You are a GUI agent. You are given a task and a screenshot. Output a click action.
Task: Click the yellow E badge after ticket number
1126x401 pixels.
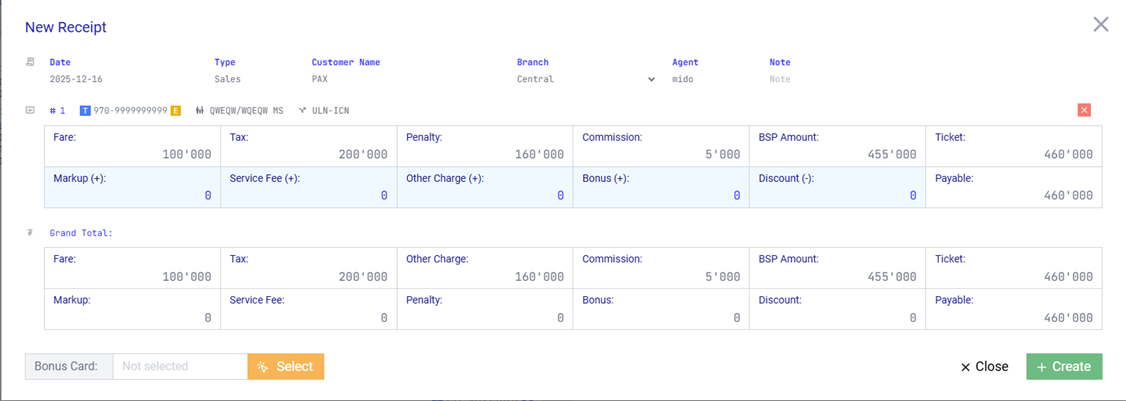coord(175,110)
